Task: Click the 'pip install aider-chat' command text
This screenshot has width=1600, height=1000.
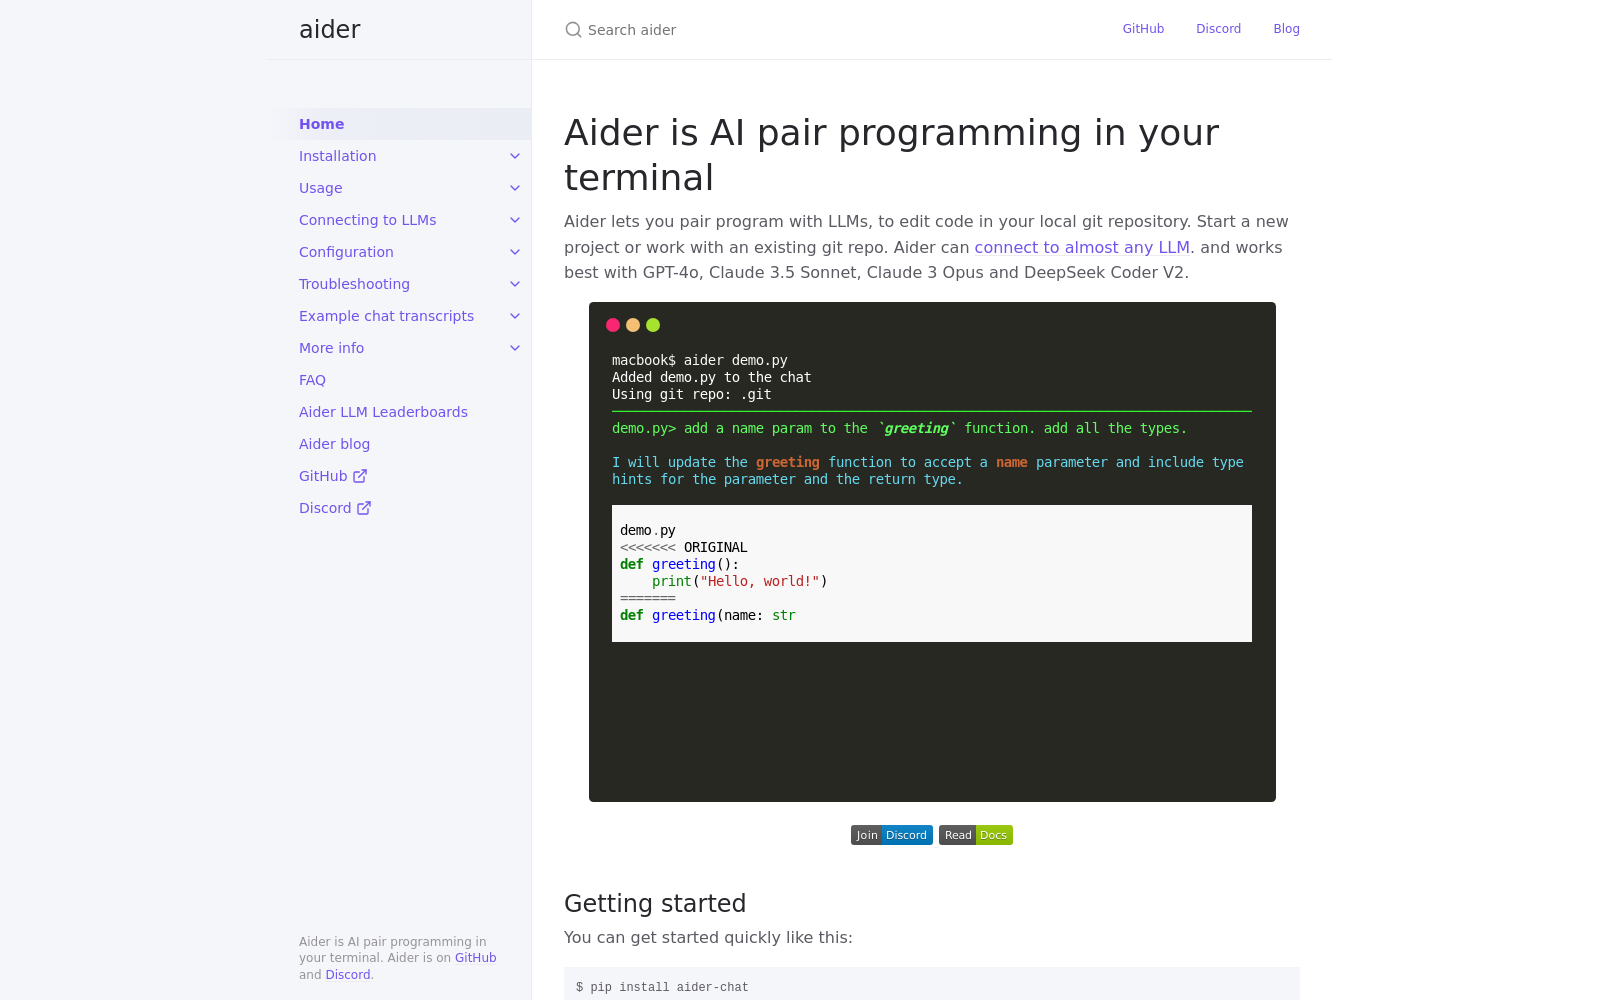Action: coord(669,988)
